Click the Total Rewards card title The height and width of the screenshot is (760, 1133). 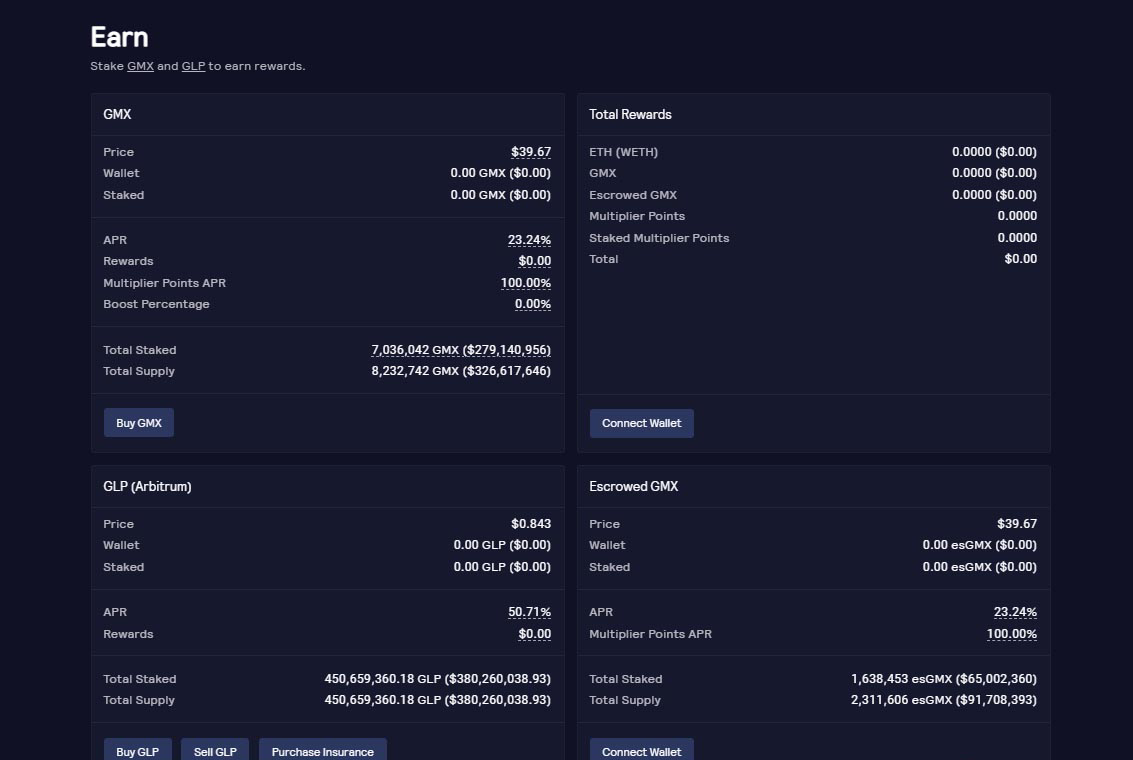630,114
